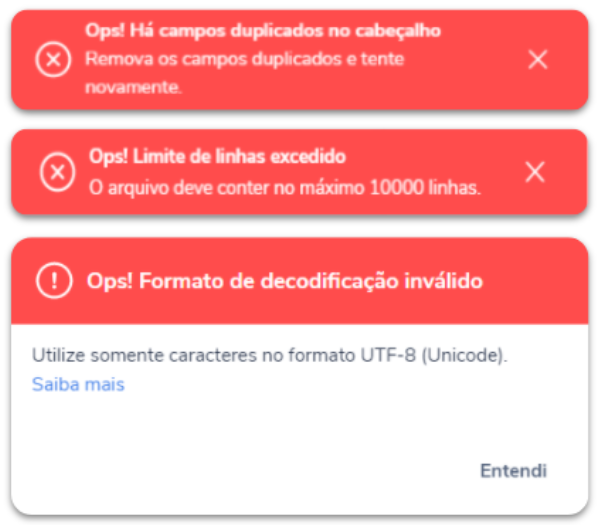Click the exclamation icon on decoding format alert

pyautogui.click(x=54, y=281)
